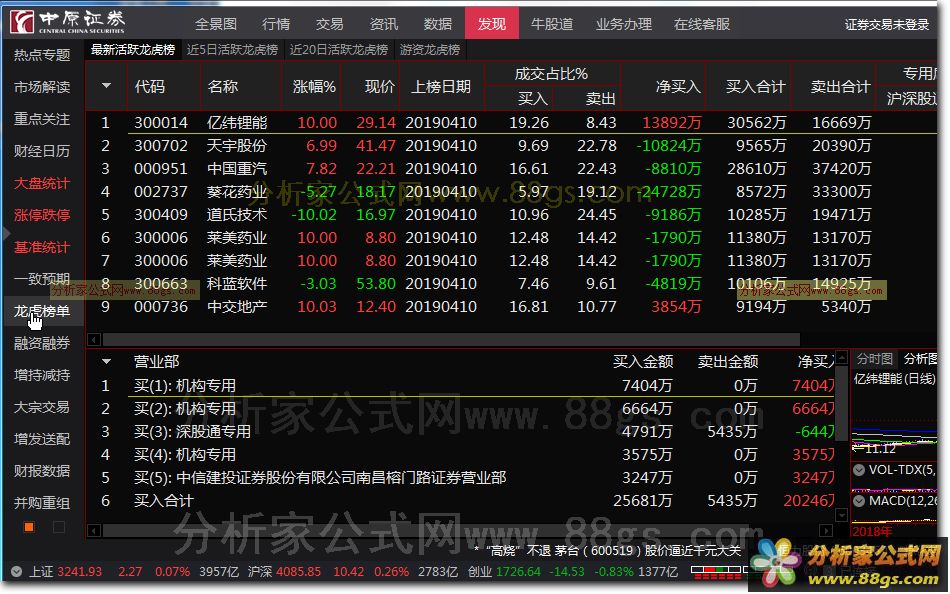Open the 业务办理 top menu
Image resolution: width=950 pixels, height=594 pixels.
click(623, 24)
